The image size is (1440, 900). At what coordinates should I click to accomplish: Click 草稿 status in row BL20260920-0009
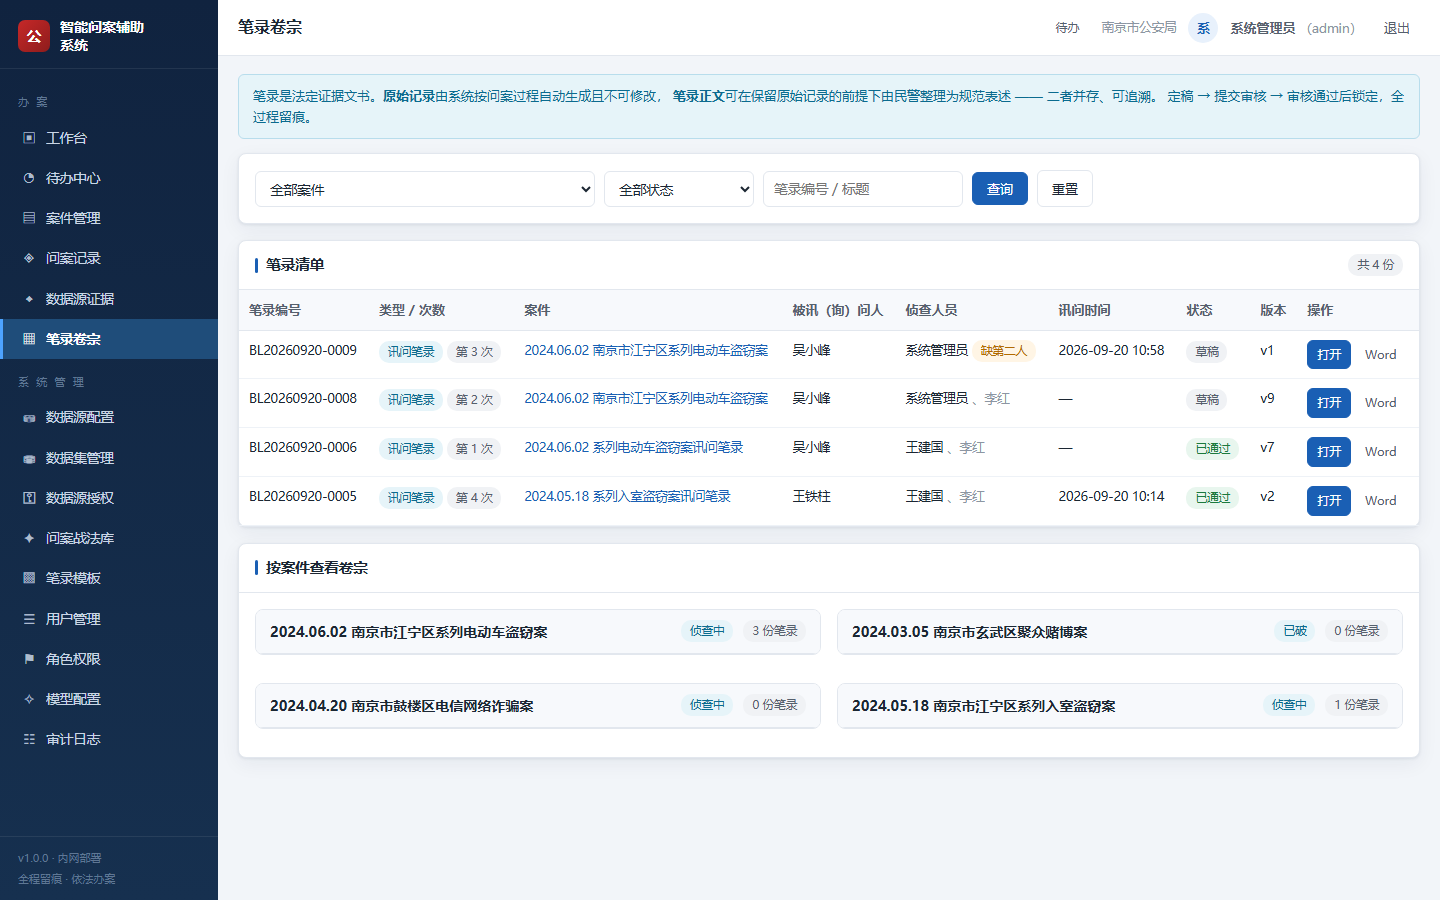point(1207,352)
